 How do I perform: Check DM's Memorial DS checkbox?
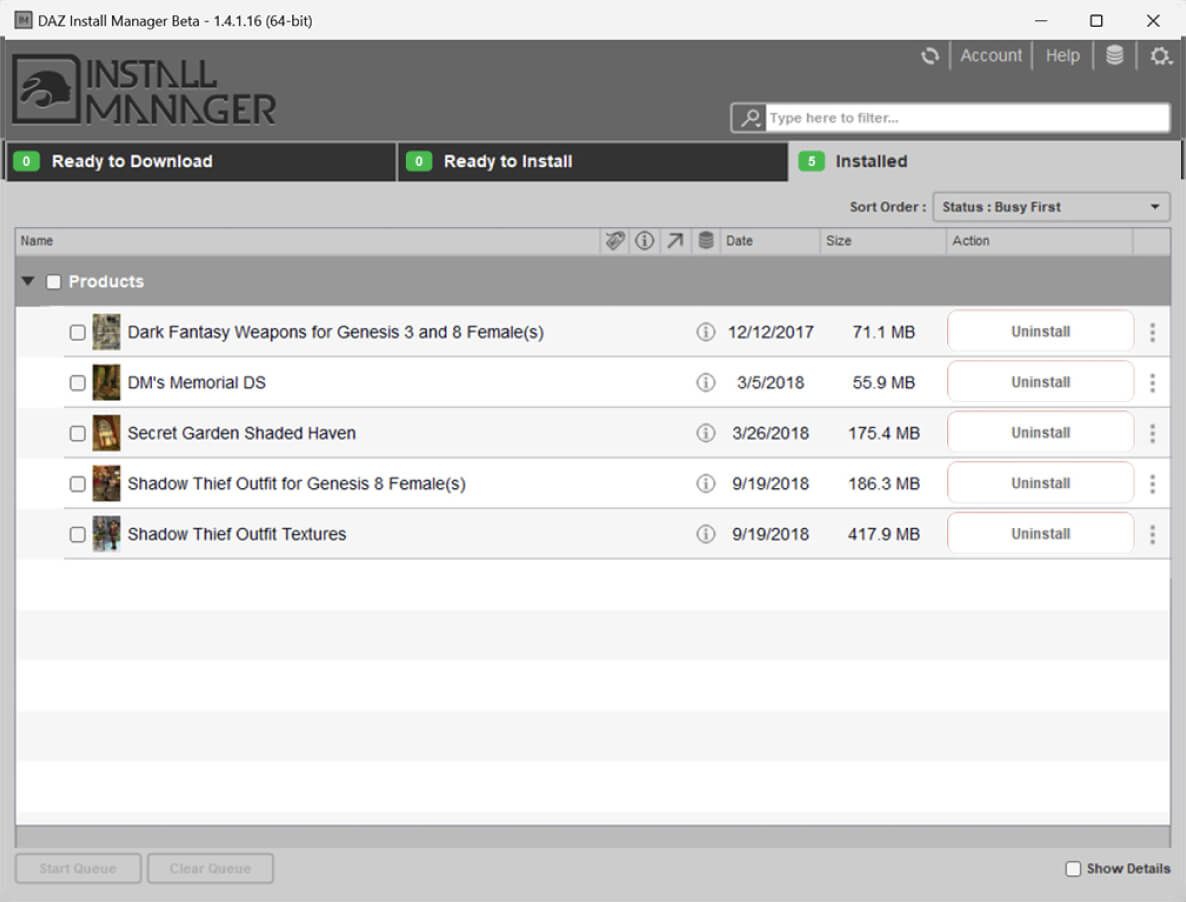(77, 383)
